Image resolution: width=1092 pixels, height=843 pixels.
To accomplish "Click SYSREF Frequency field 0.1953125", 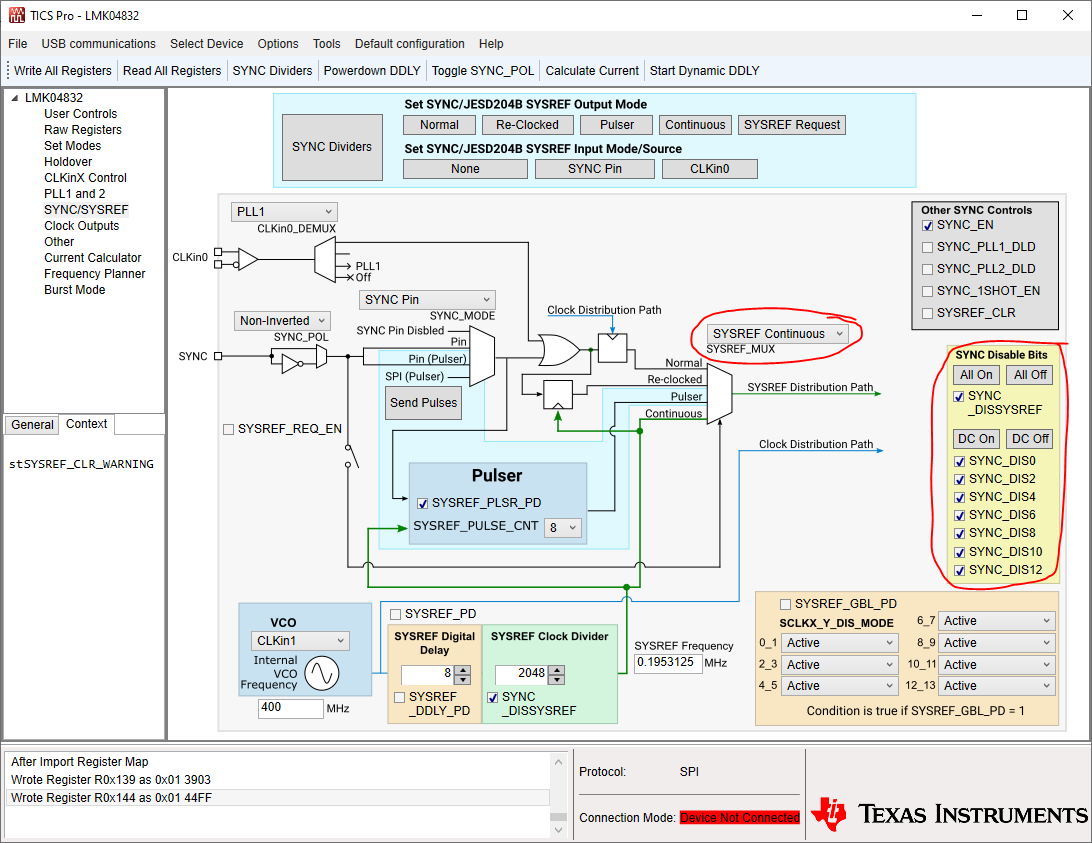I will 668,663.
